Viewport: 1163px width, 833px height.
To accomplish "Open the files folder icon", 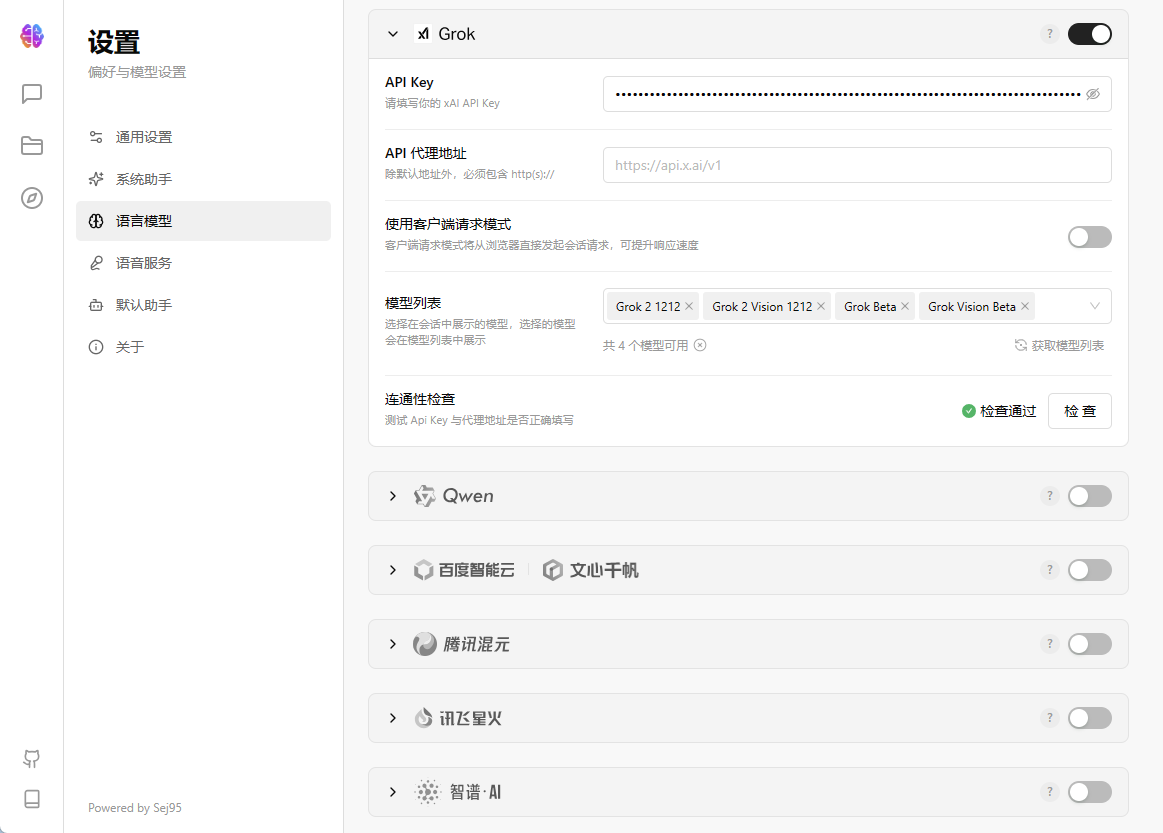I will [x=32, y=145].
